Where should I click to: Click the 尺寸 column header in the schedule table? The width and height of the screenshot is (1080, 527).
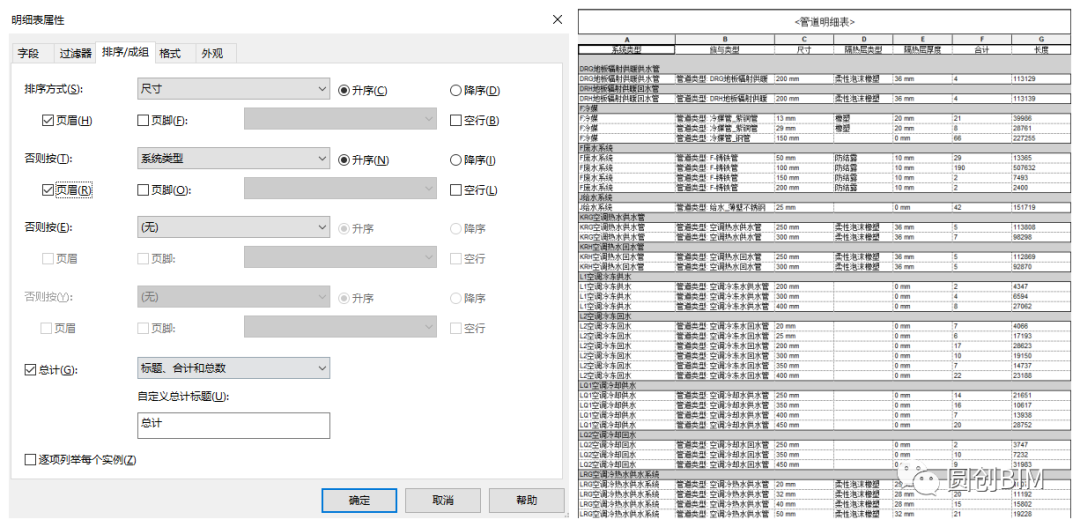[804, 50]
